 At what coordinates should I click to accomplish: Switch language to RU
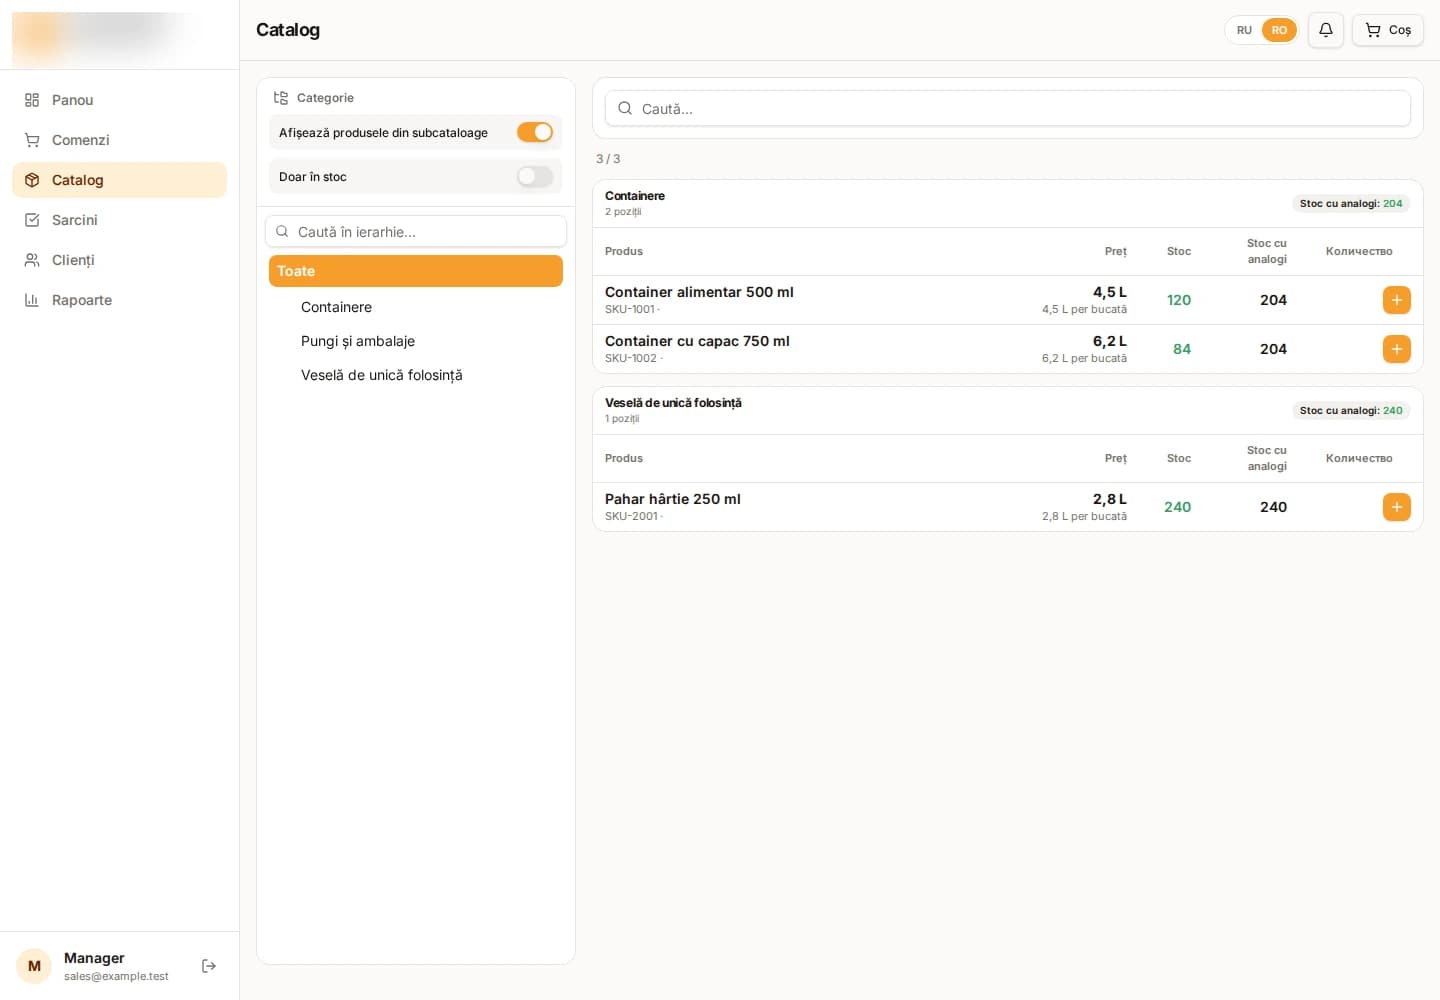pos(1244,30)
